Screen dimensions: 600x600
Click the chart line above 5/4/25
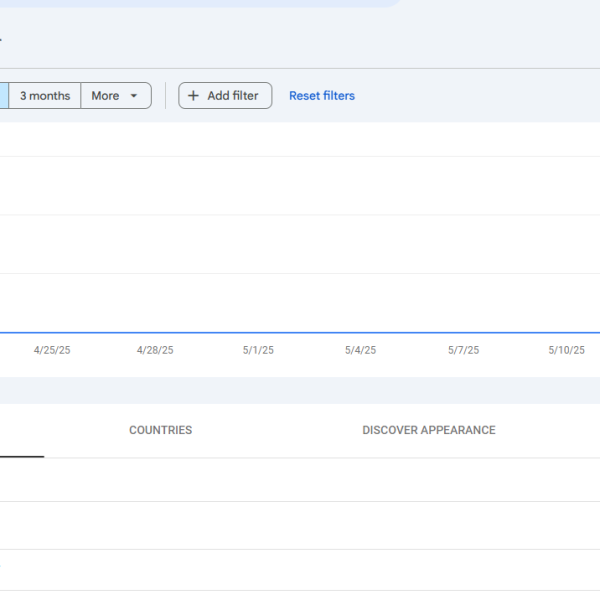[x=360, y=332]
